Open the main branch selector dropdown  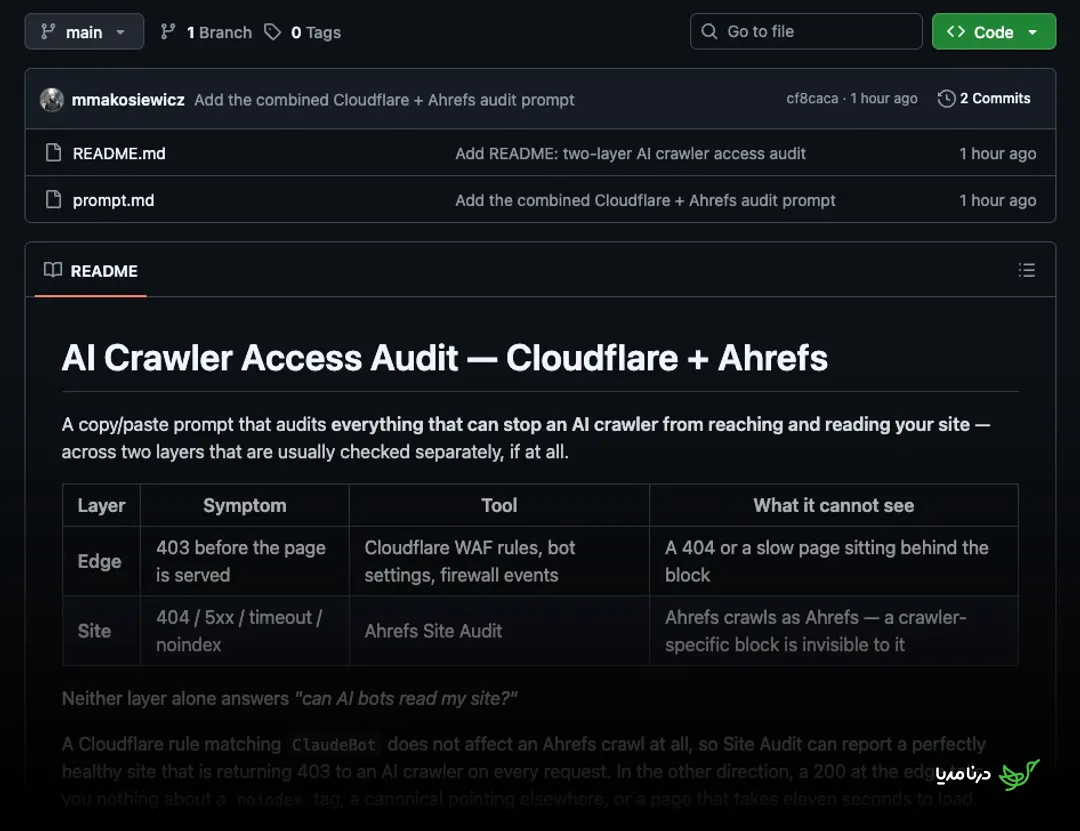(x=84, y=32)
